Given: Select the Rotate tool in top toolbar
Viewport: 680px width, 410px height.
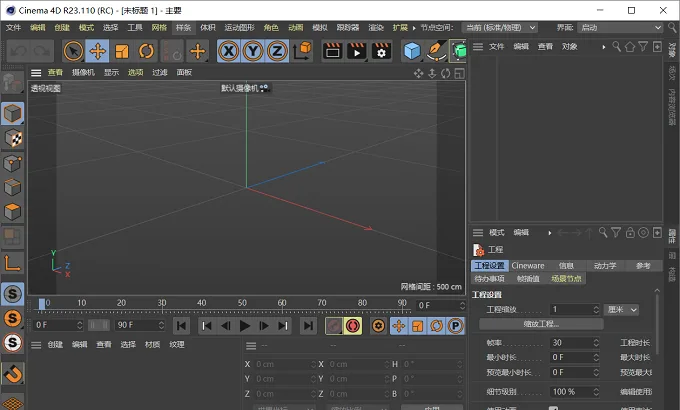Looking at the screenshot, I should 146,51.
